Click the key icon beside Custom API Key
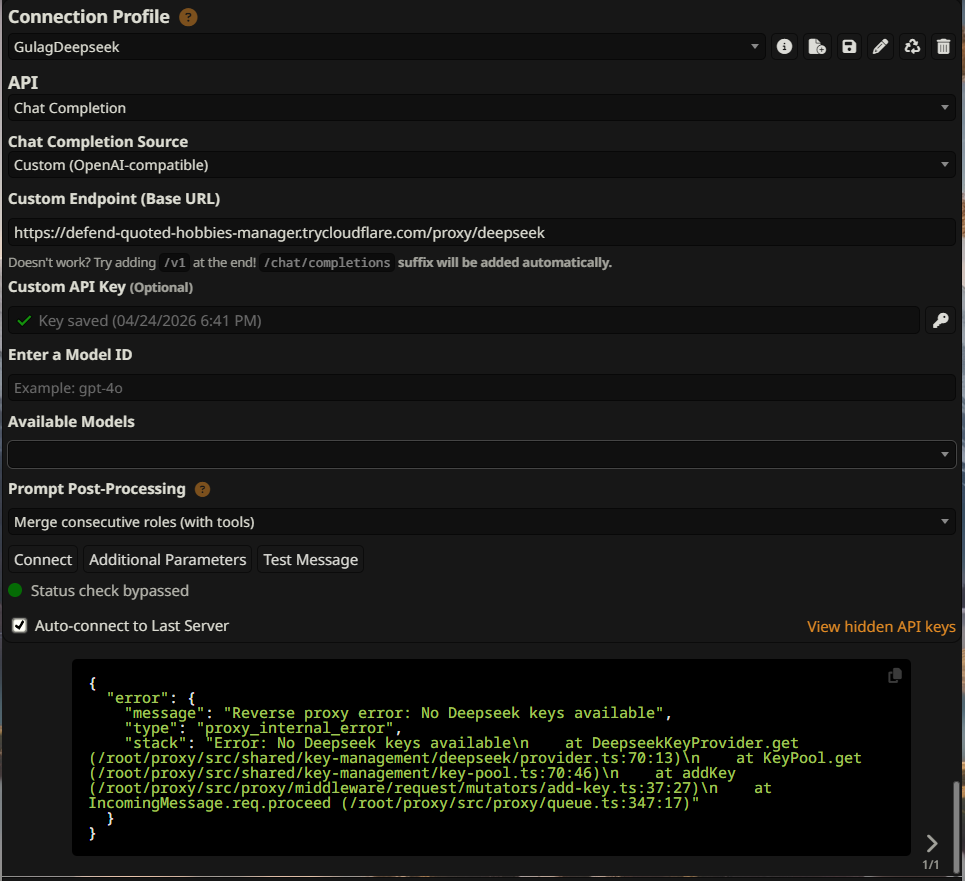 tap(940, 320)
